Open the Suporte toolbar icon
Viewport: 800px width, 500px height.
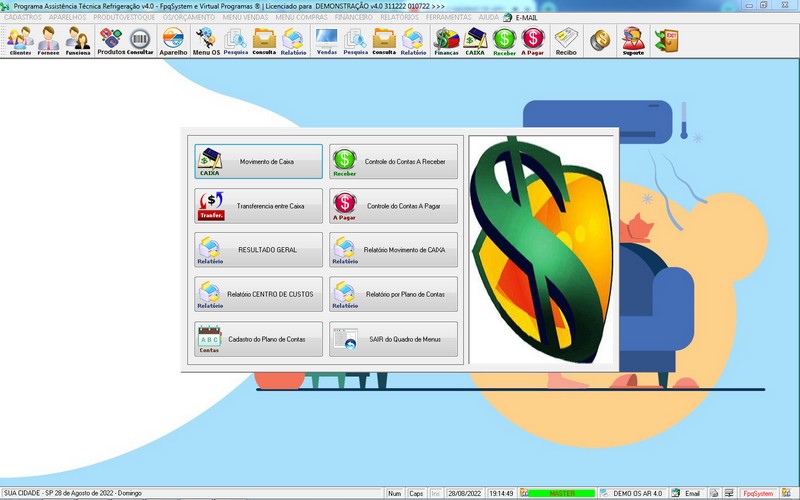coord(632,41)
